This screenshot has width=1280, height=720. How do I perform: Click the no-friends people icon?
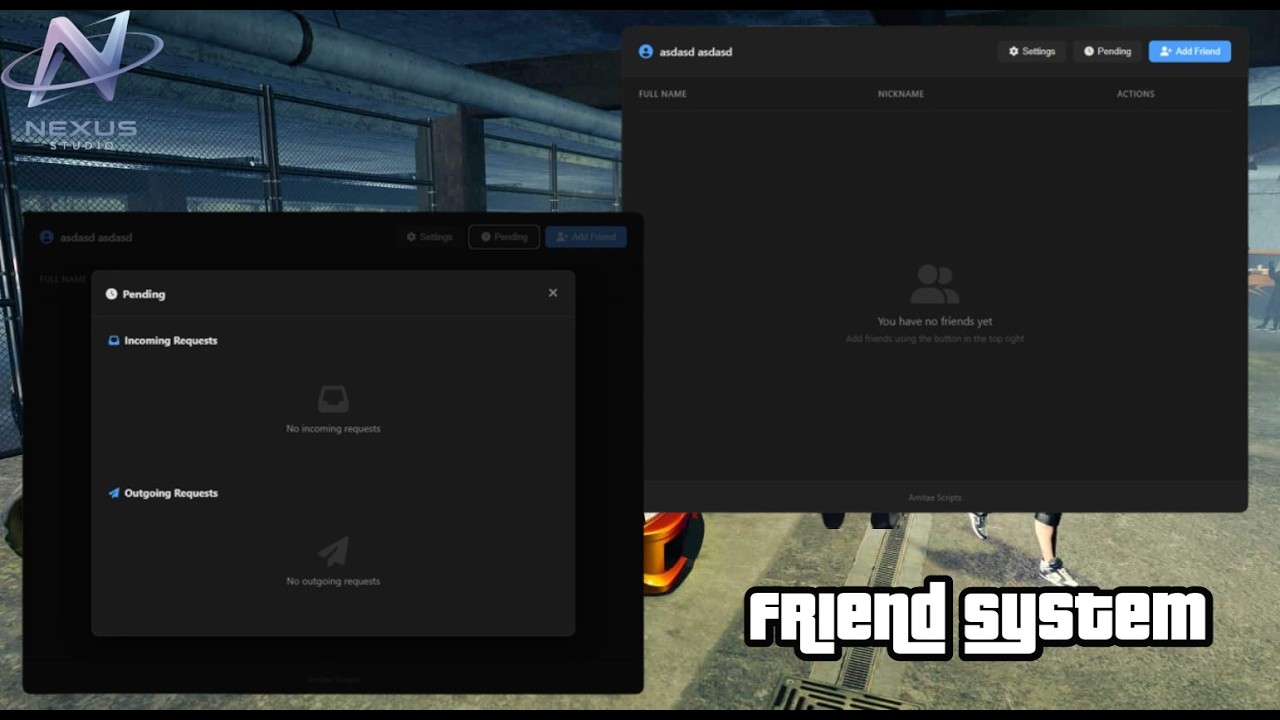point(935,284)
